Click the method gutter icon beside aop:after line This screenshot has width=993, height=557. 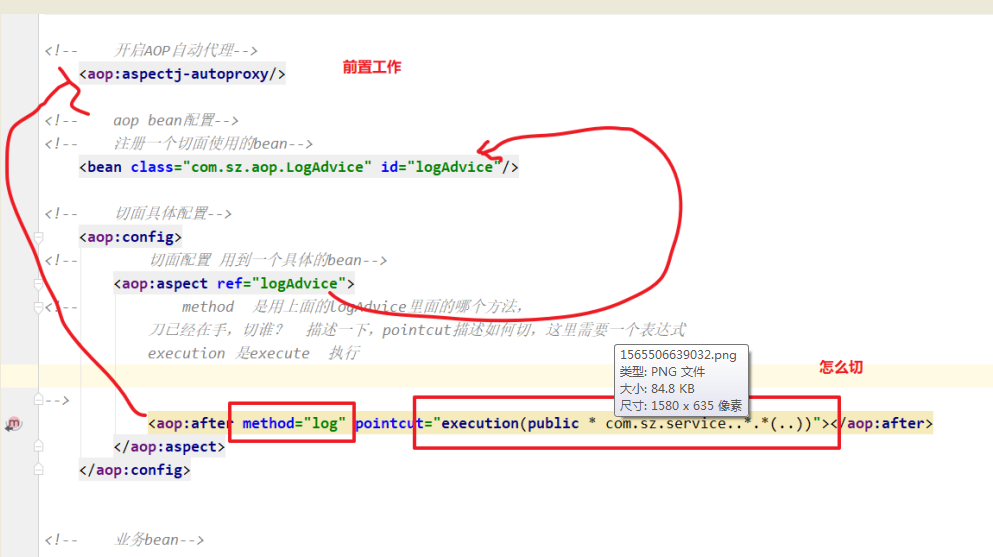click(13, 423)
